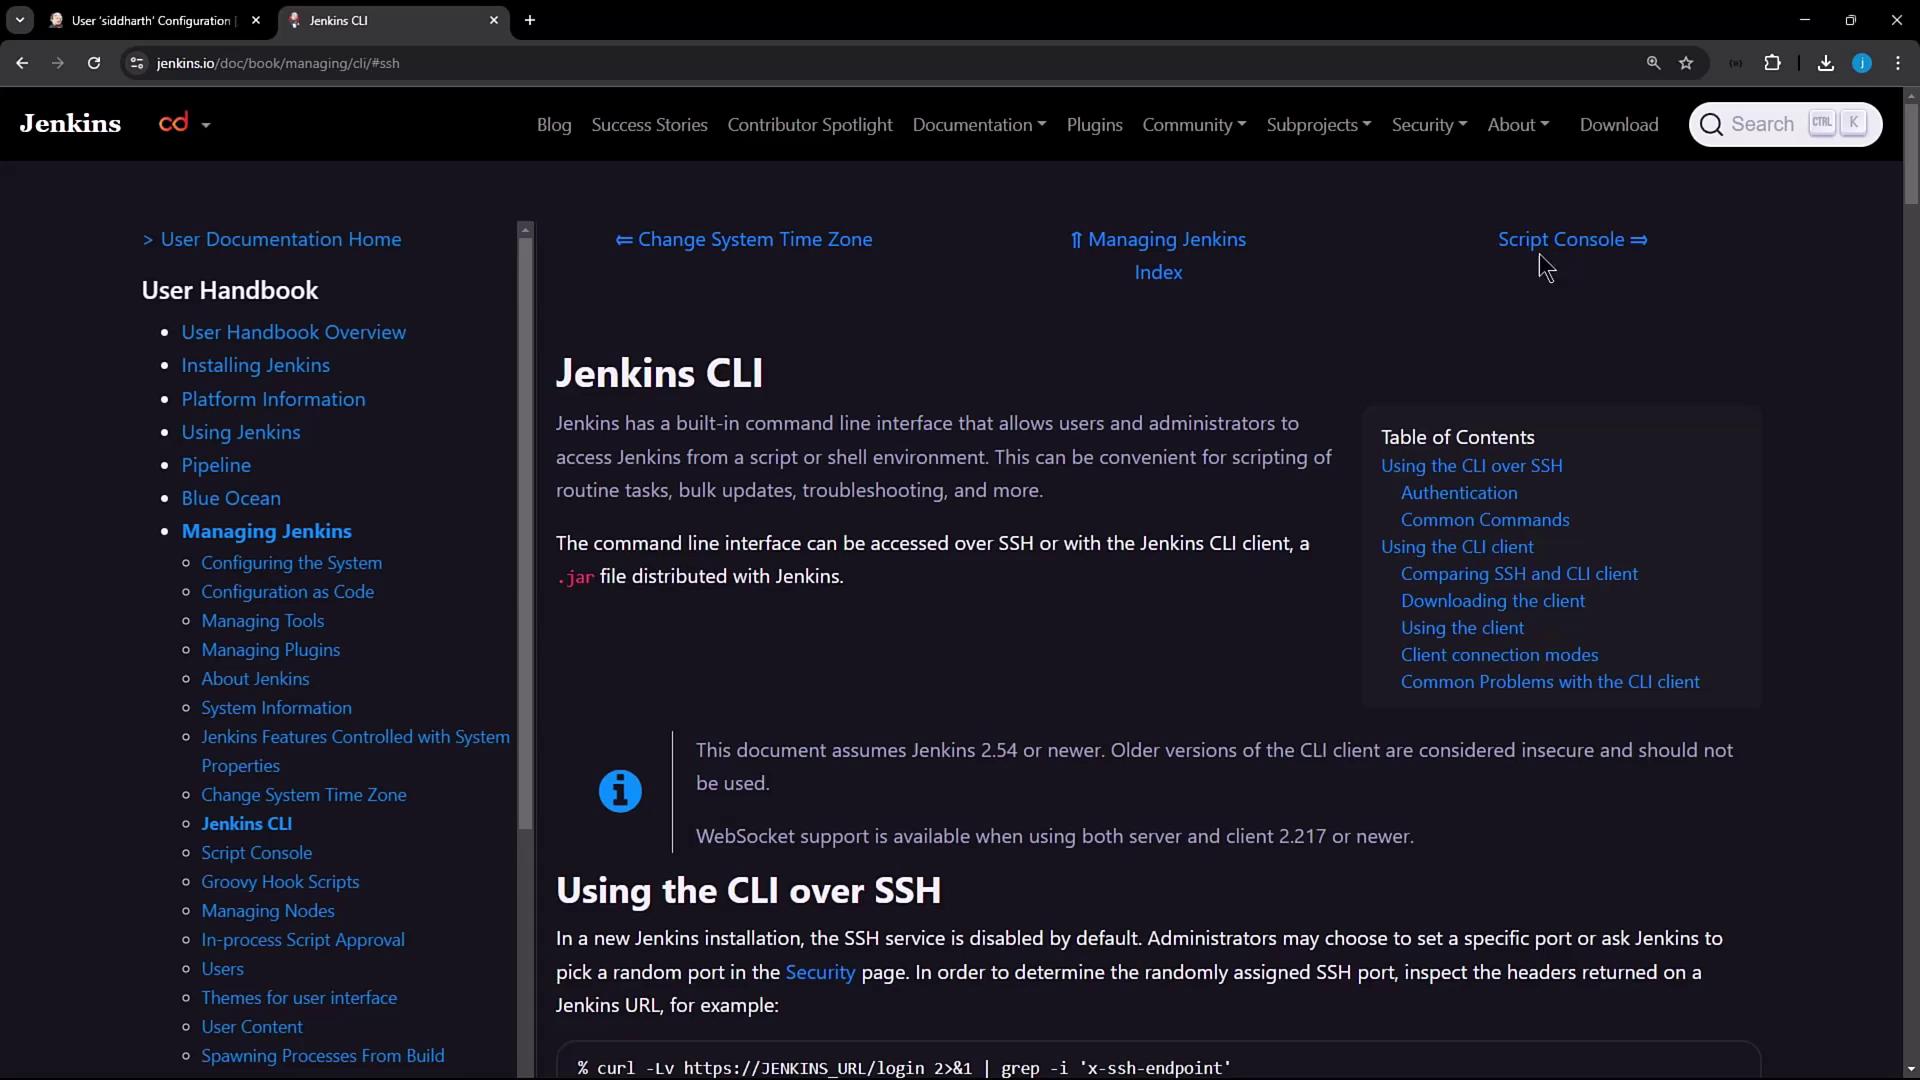Open Pipeline in sidebar

point(216,465)
